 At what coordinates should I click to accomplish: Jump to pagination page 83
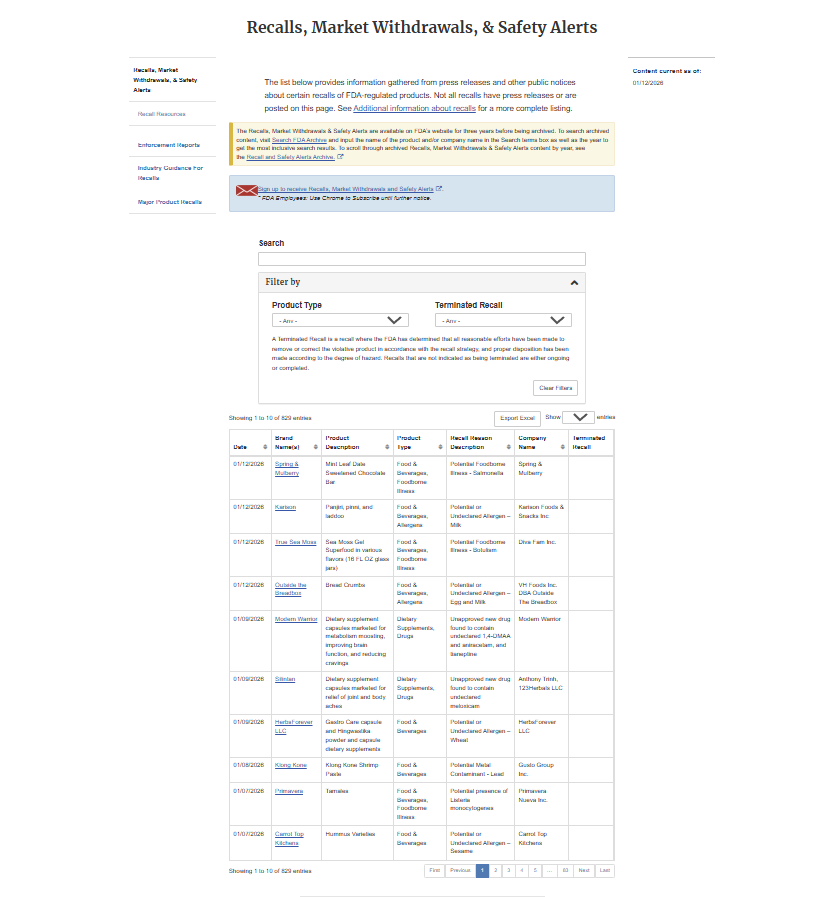pyautogui.click(x=565, y=871)
